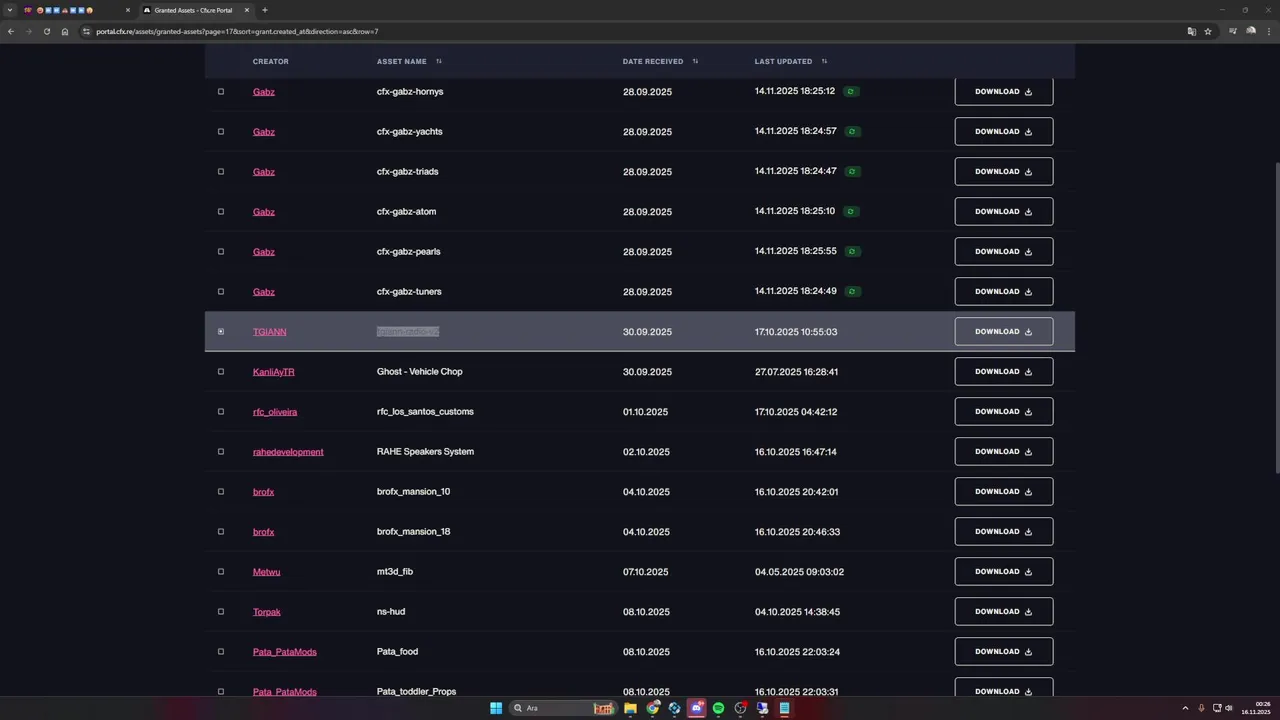The height and width of the screenshot is (720, 1280).
Task: Open the browser profile avatar
Action: [x=1250, y=31]
